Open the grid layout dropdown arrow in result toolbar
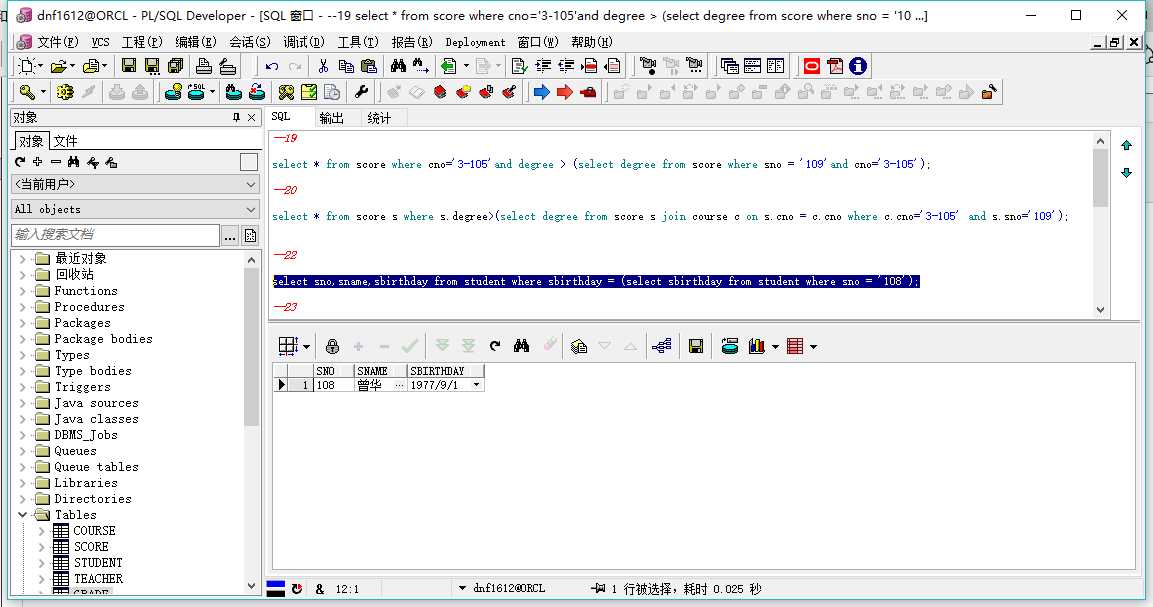 point(307,347)
